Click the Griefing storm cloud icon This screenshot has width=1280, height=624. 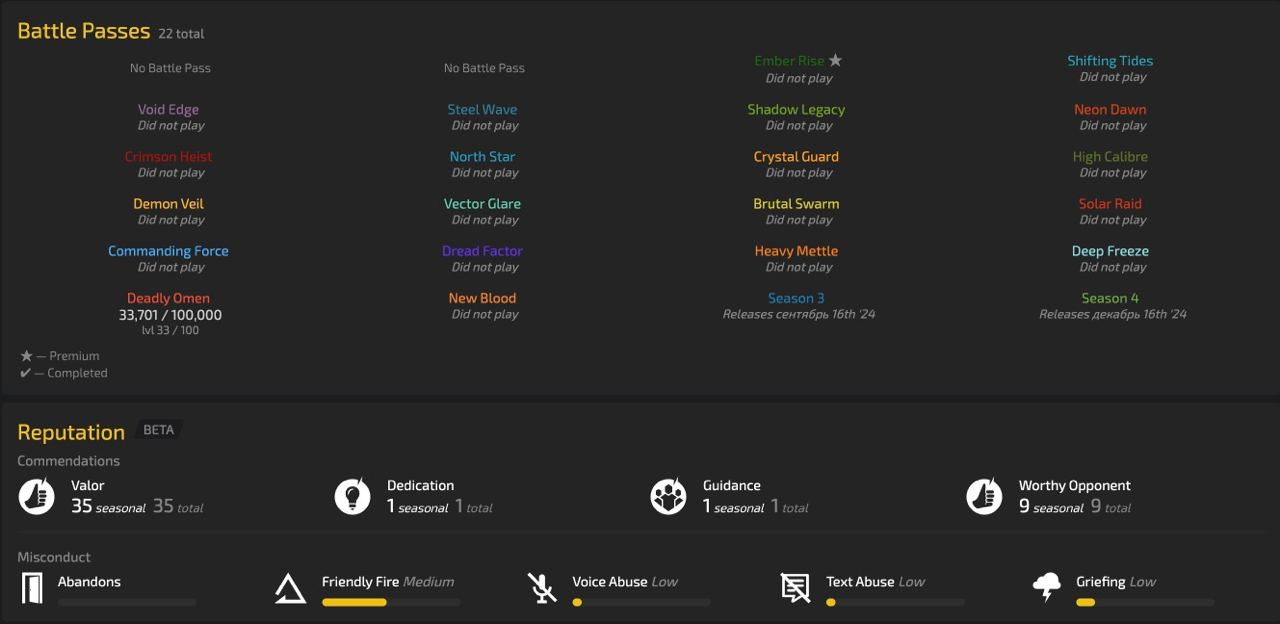[x=1046, y=588]
